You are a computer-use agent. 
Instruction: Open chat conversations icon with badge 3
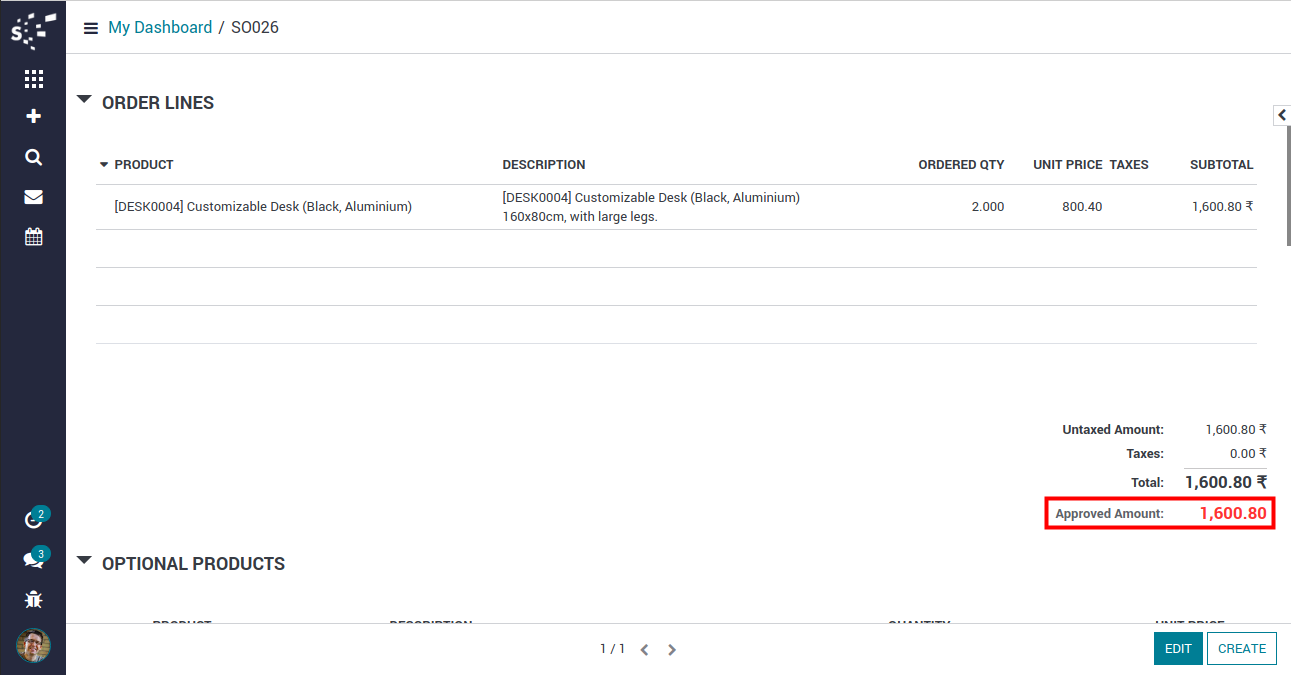coord(33,560)
